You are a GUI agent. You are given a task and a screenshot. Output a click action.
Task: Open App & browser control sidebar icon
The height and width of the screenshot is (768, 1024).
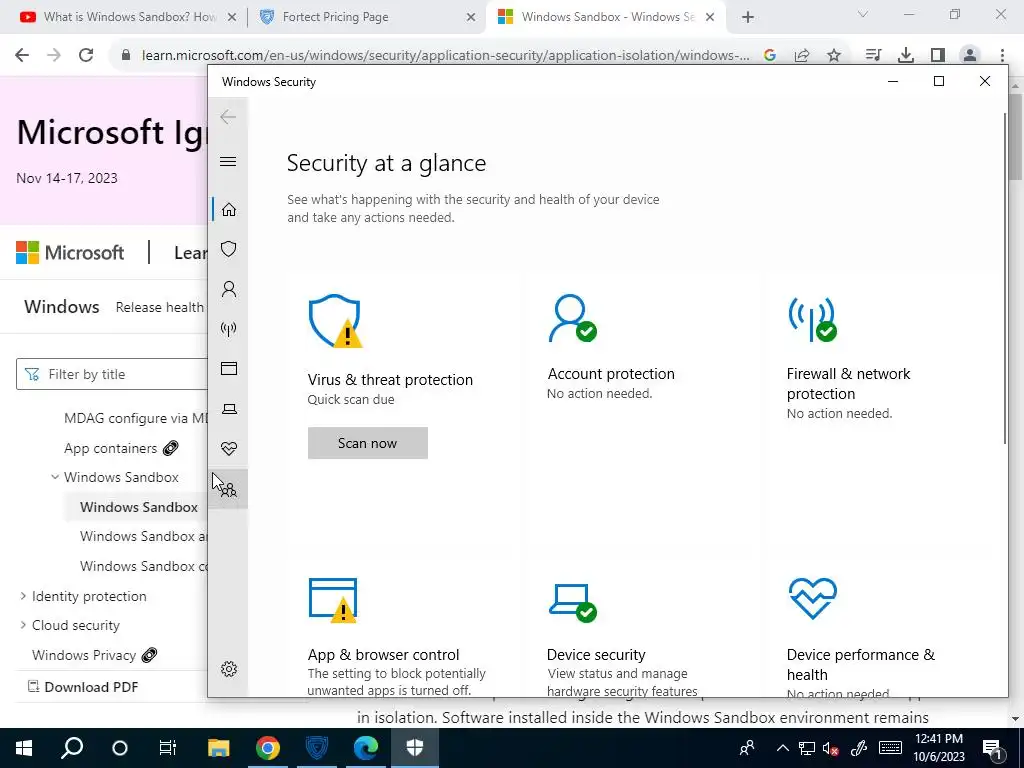coord(229,368)
